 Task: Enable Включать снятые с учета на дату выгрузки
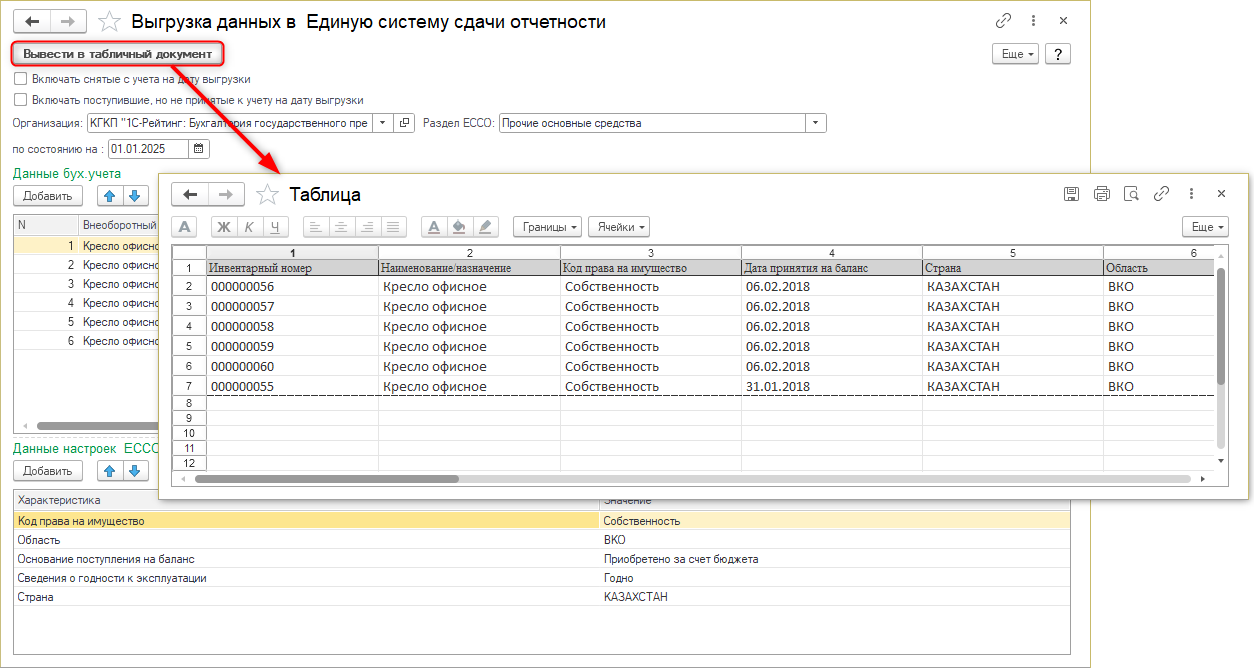20,79
